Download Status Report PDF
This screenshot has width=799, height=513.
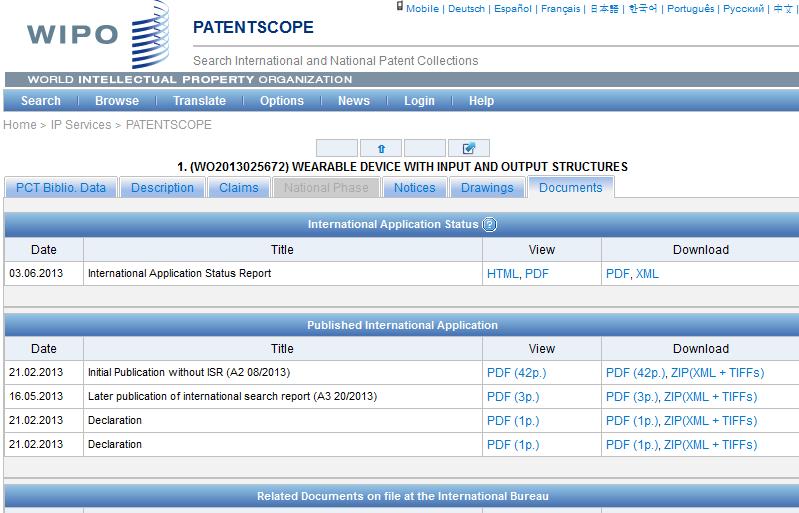pos(618,274)
